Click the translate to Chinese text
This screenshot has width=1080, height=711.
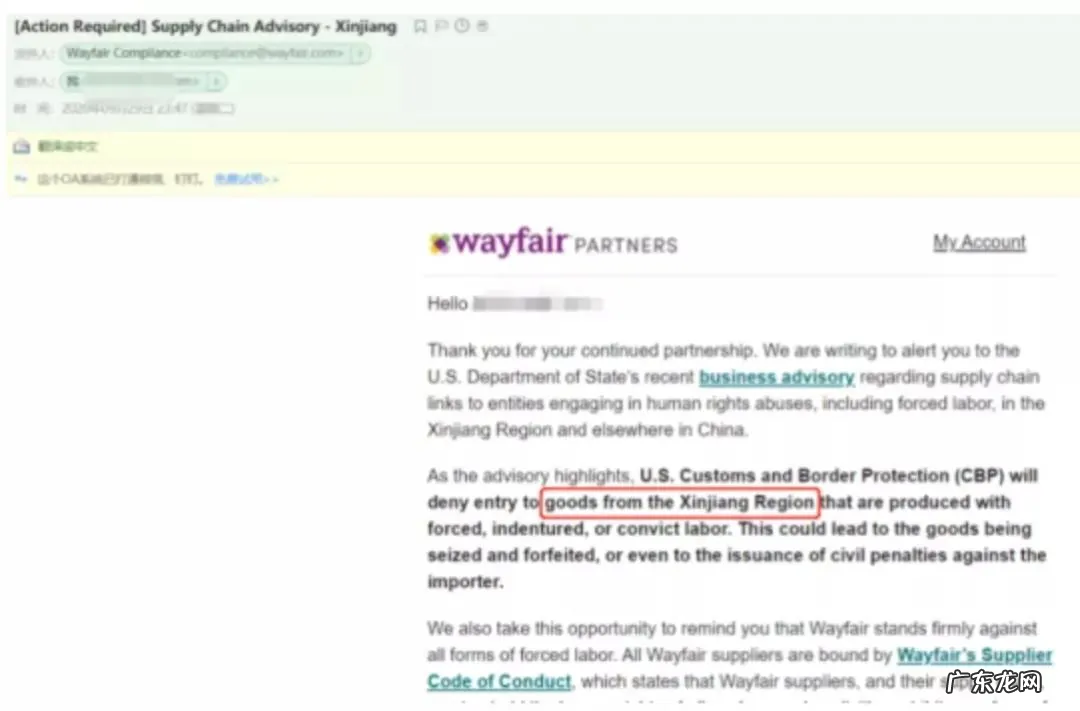pos(68,146)
